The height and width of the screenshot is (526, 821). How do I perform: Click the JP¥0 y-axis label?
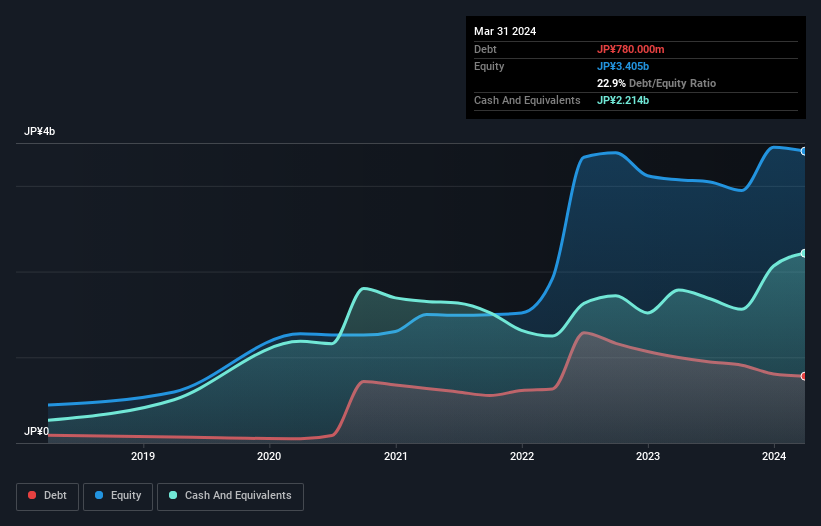click(x=37, y=431)
